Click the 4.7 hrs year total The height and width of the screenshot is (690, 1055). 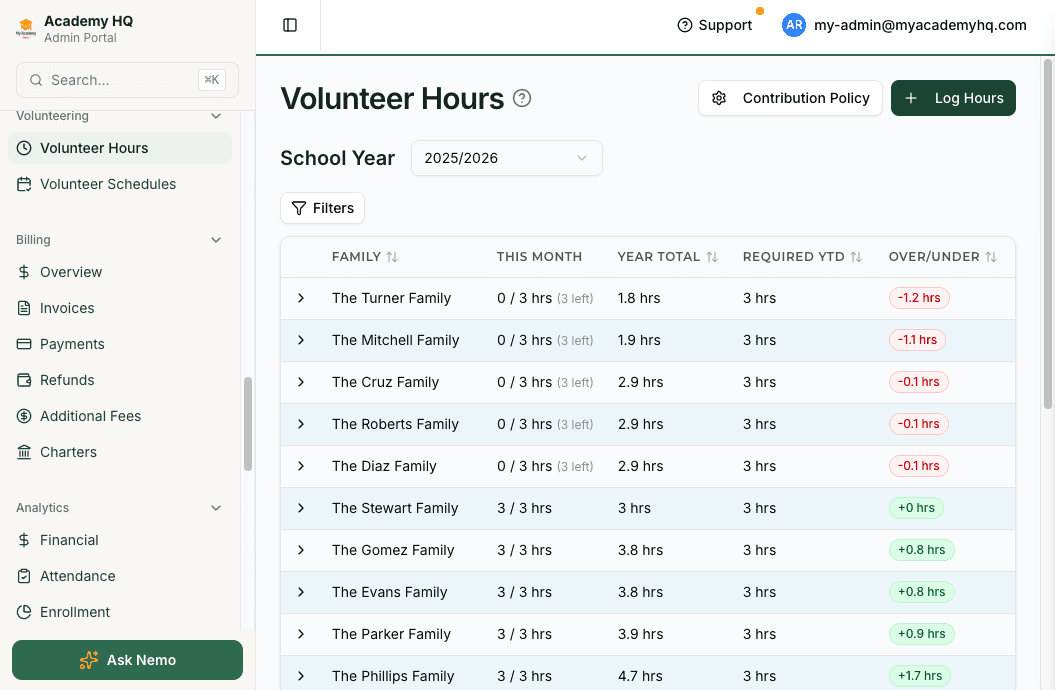point(640,676)
